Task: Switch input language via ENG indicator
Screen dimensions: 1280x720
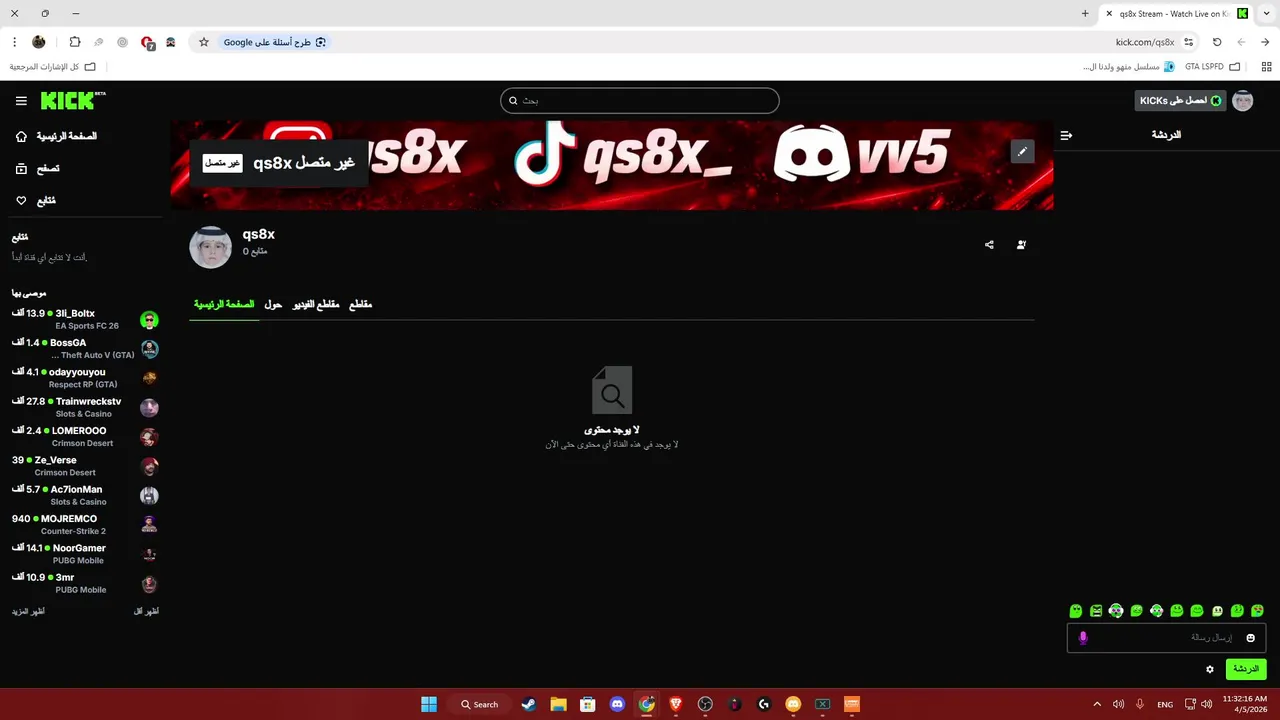Action: [x=1165, y=704]
